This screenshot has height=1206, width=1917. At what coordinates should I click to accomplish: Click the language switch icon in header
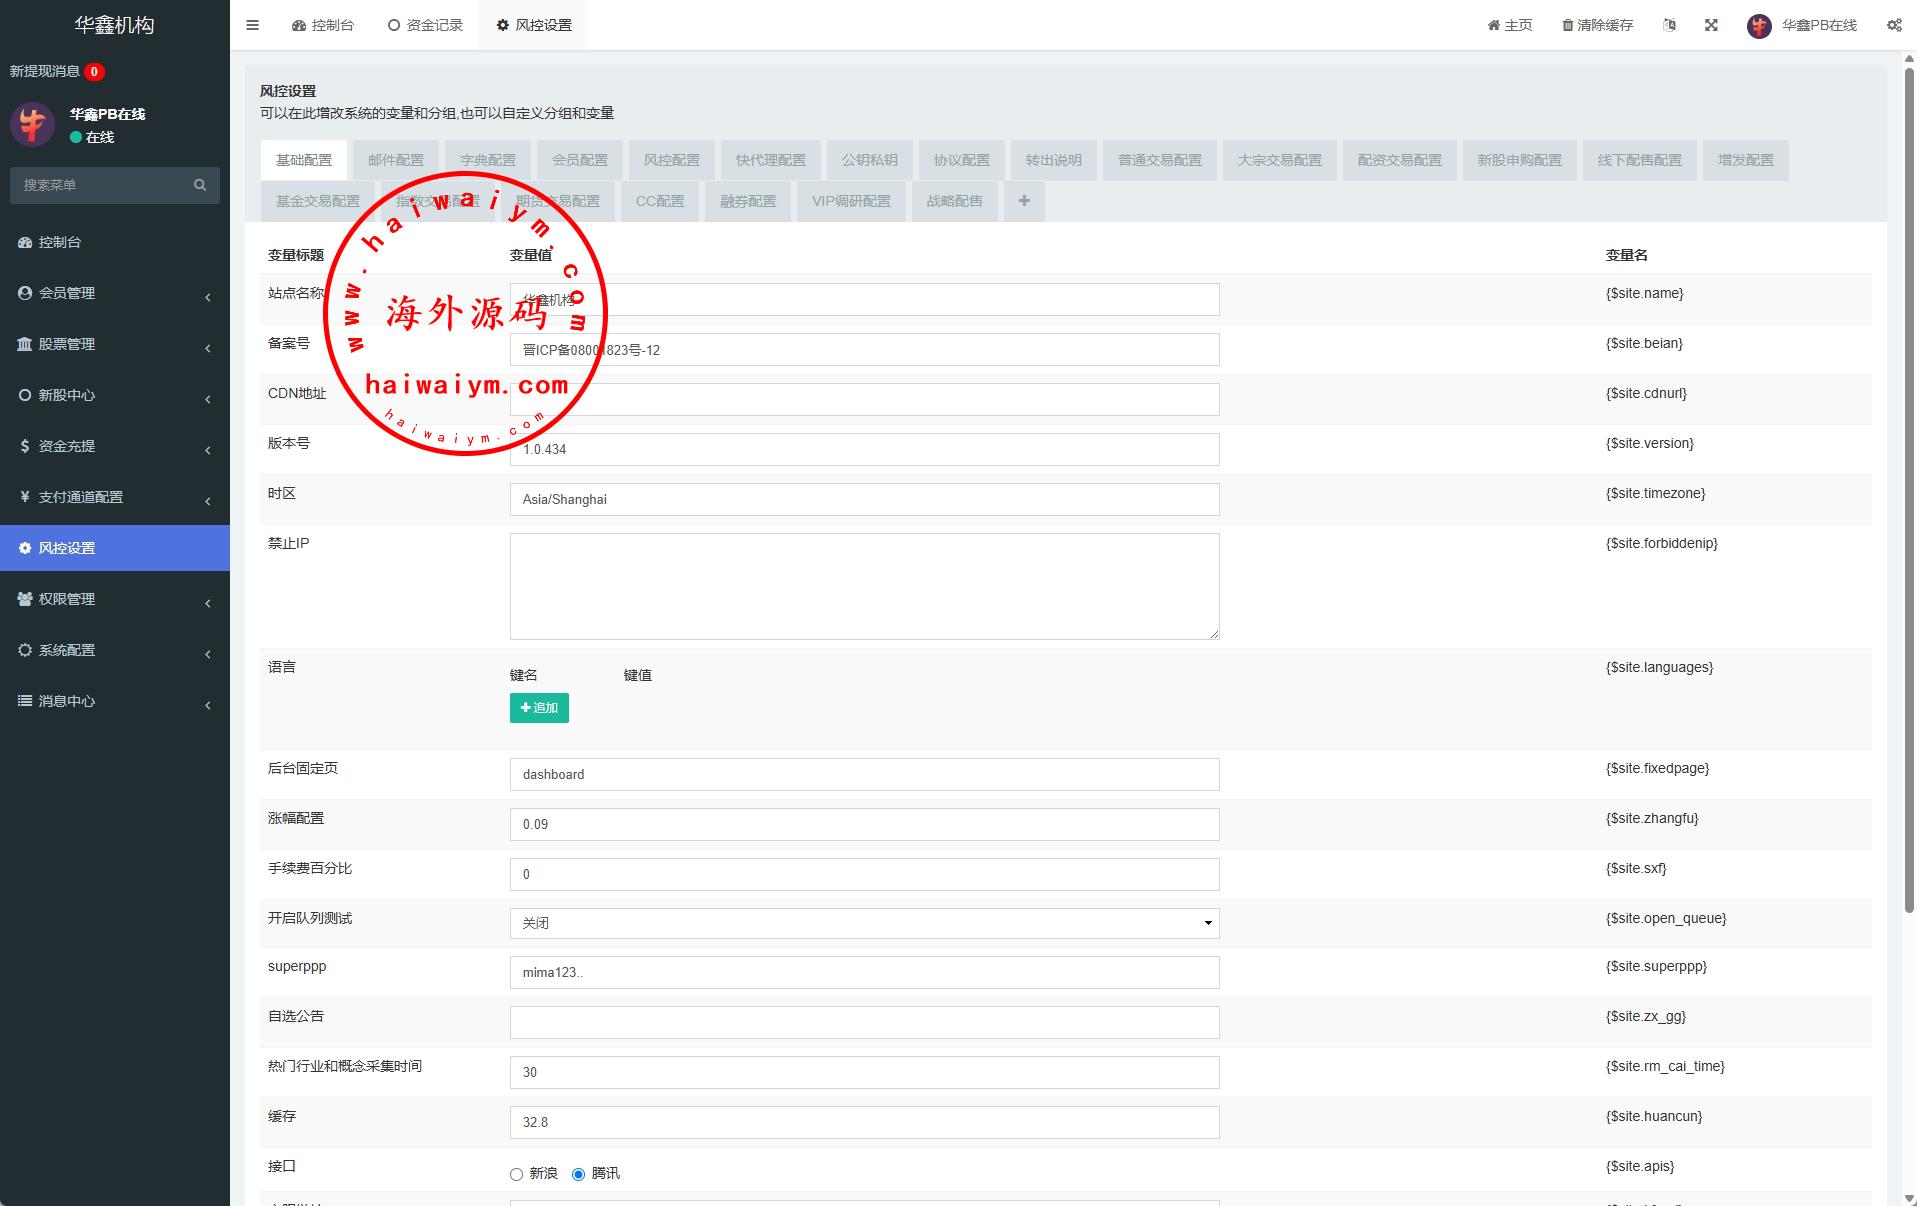pos(1669,25)
